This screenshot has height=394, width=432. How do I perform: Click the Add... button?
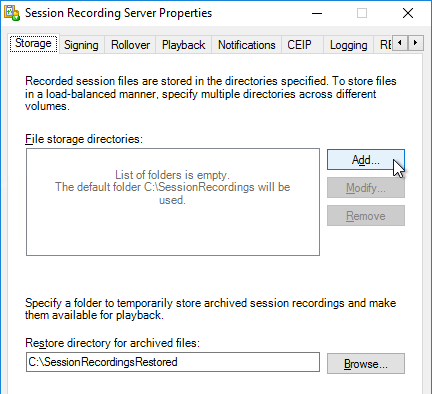point(366,160)
